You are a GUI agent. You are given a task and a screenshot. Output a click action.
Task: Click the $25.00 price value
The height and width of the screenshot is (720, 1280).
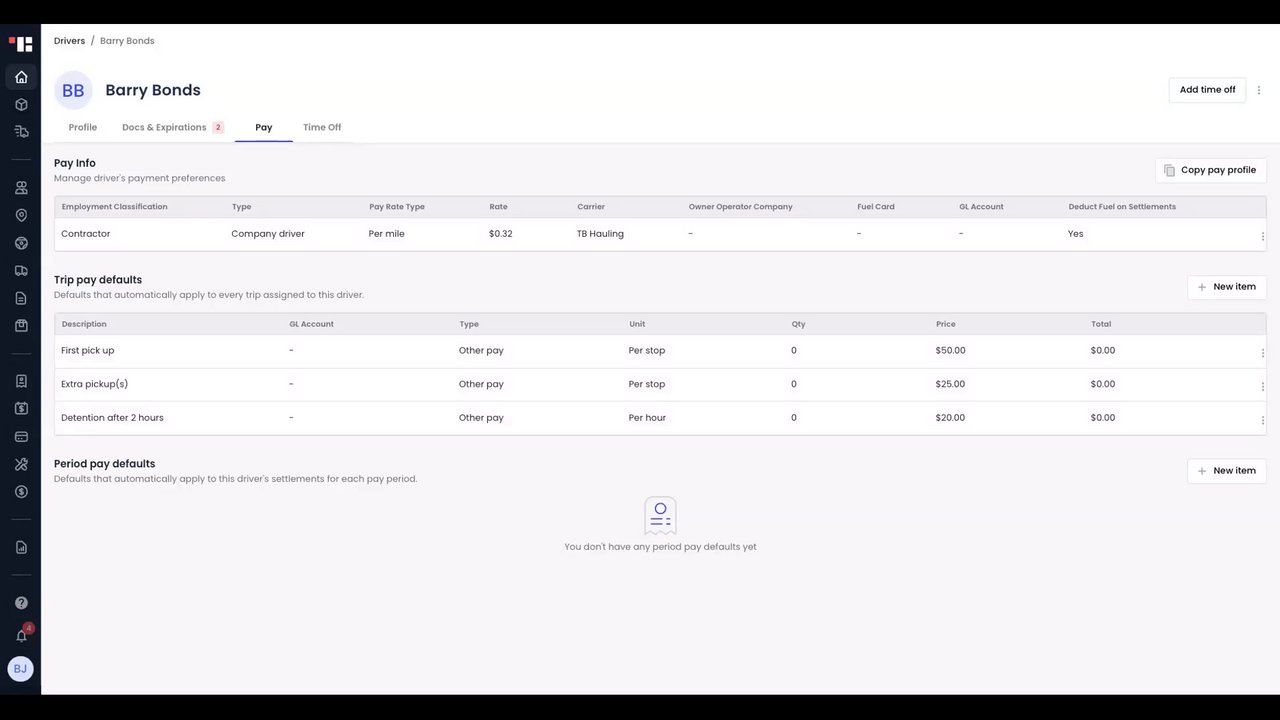tap(951, 384)
